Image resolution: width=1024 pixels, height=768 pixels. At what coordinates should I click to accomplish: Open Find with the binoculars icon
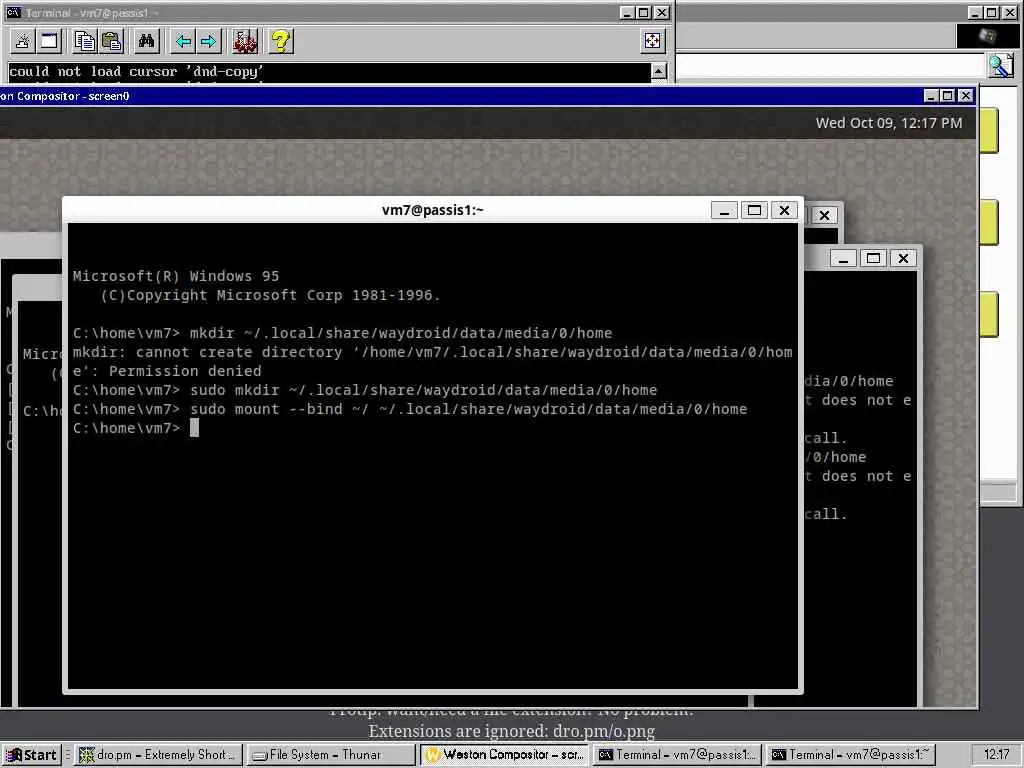click(146, 41)
